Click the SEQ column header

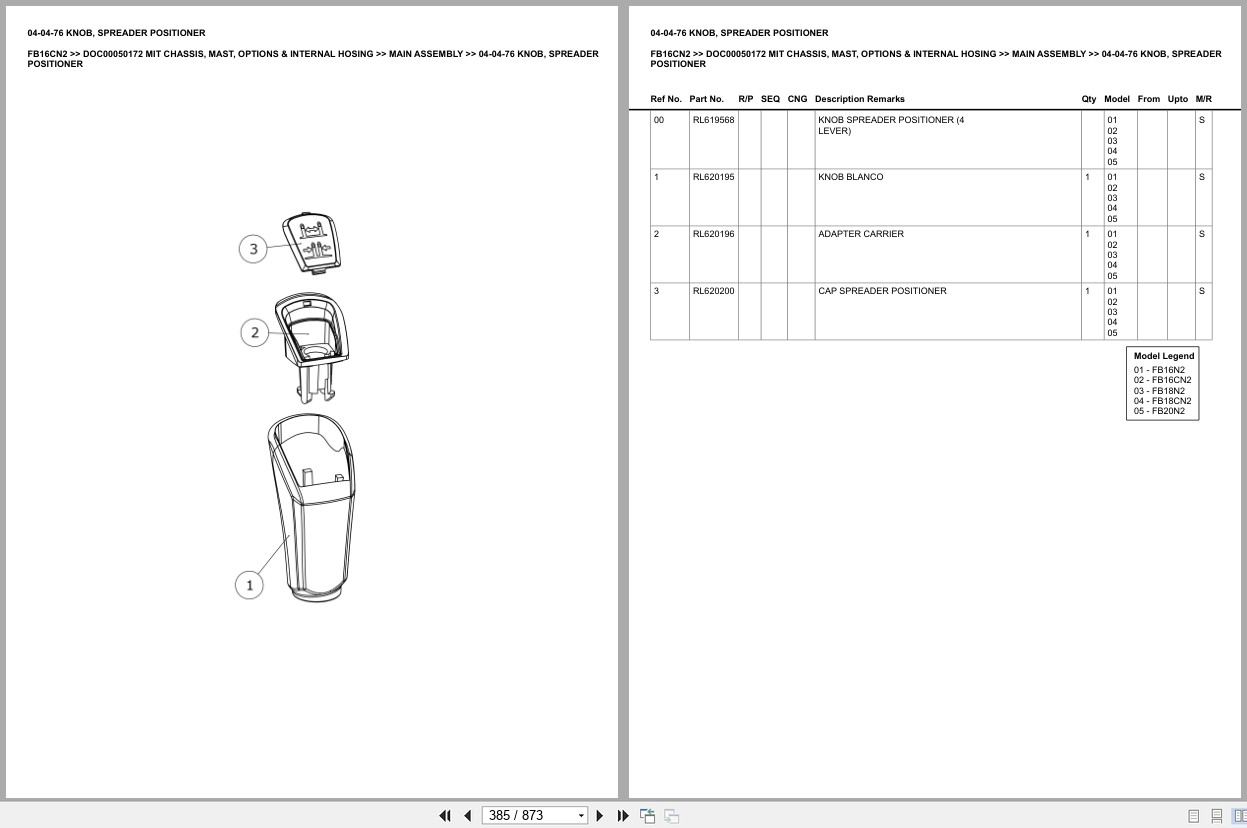tap(770, 99)
